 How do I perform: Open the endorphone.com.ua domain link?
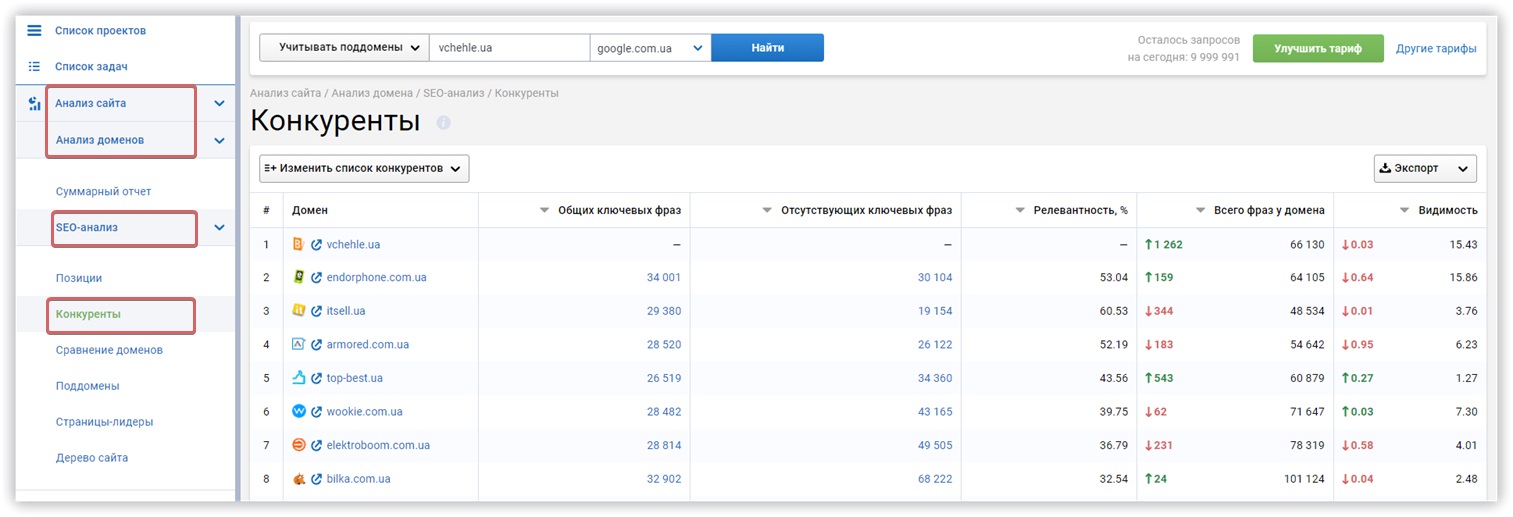click(377, 277)
